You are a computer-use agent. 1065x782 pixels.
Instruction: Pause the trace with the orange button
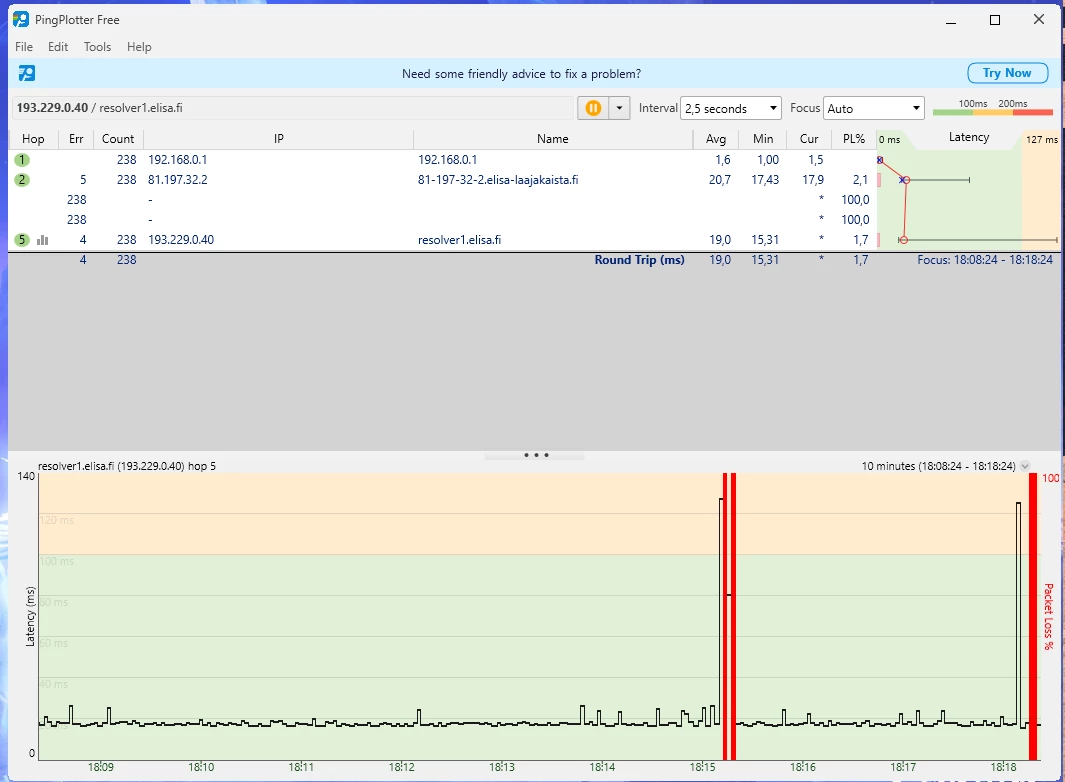(593, 108)
